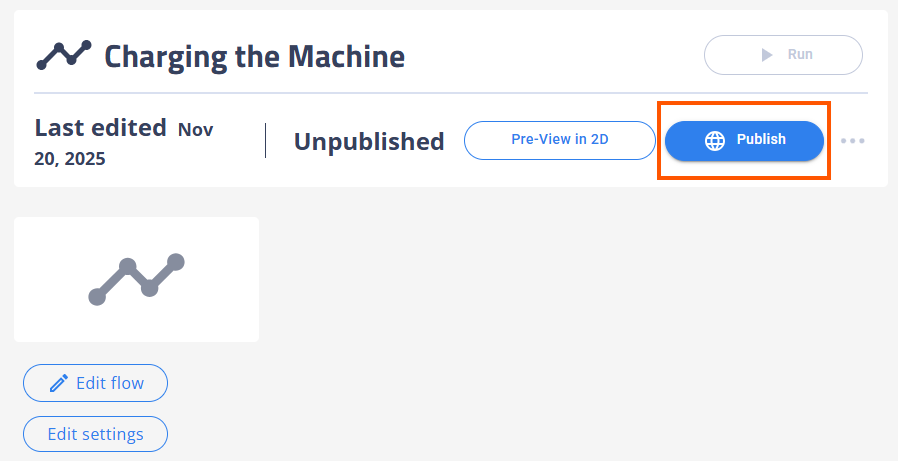Click the flow graph icon in the preview card
This screenshot has height=461, width=898.
coord(136,279)
